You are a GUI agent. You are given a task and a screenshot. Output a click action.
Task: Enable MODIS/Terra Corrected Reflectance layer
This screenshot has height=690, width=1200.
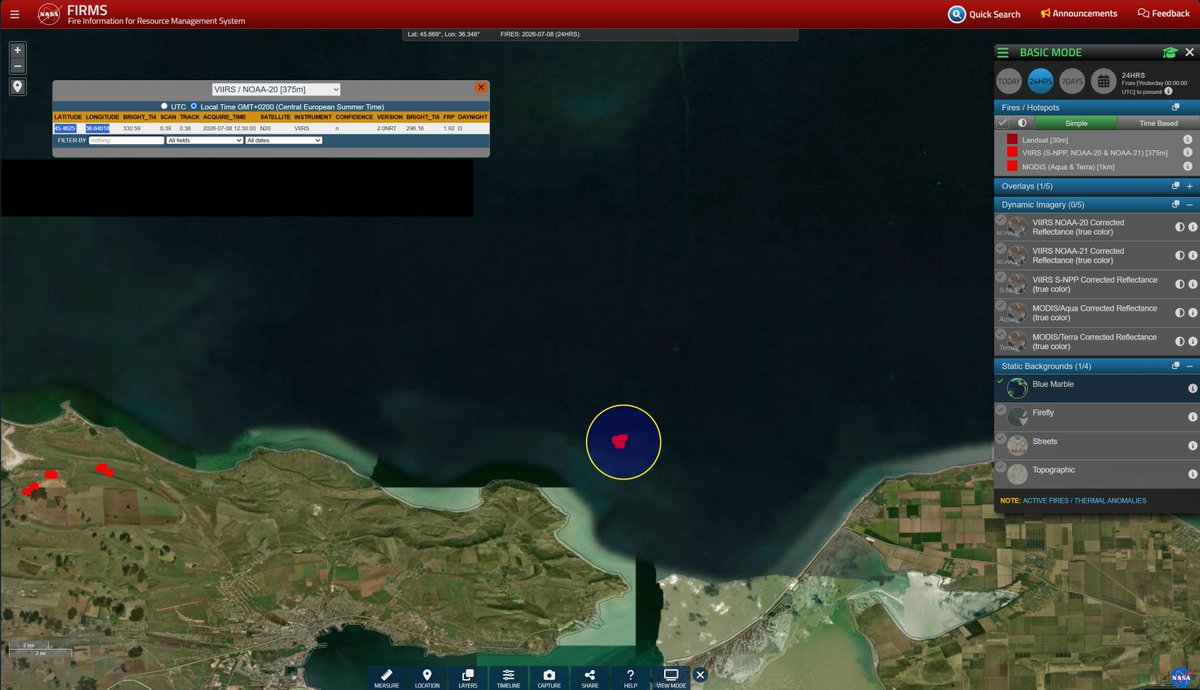pyautogui.click(x=1001, y=334)
